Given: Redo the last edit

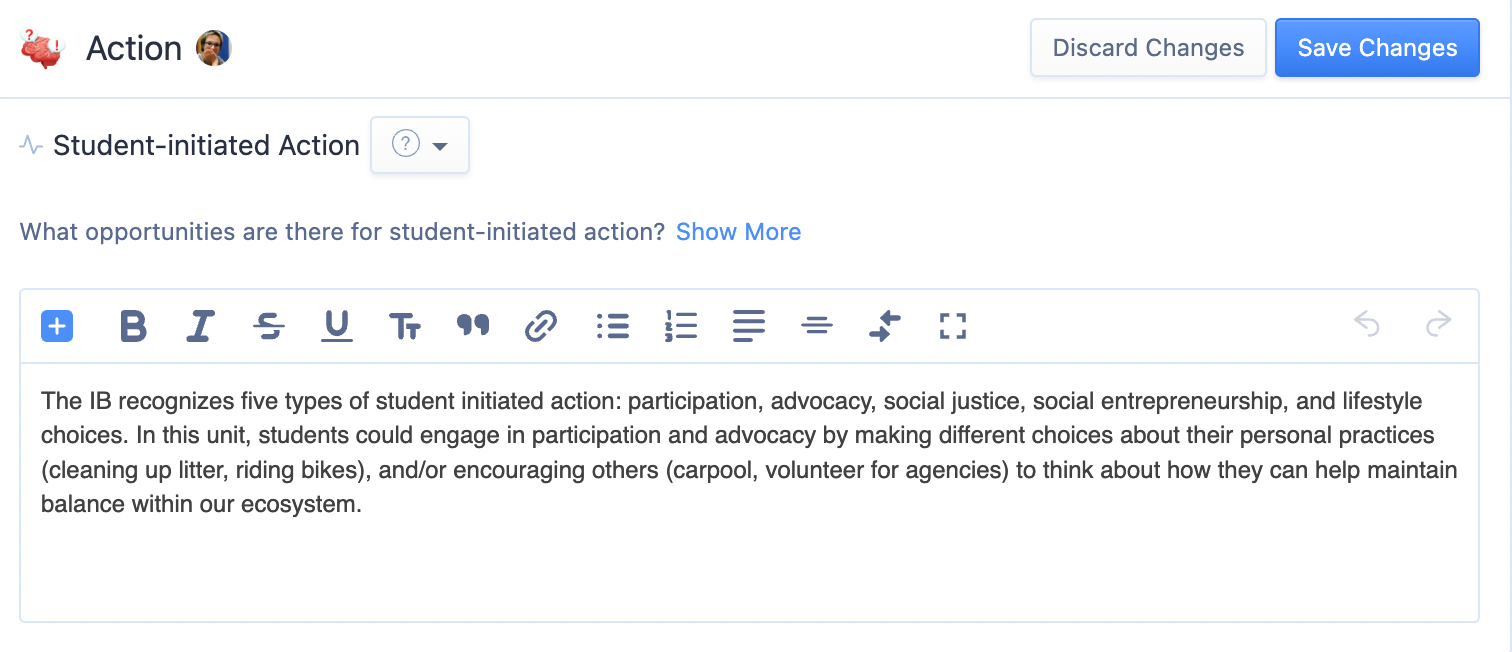Looking at the screenshot, I should click(1438, 324).
